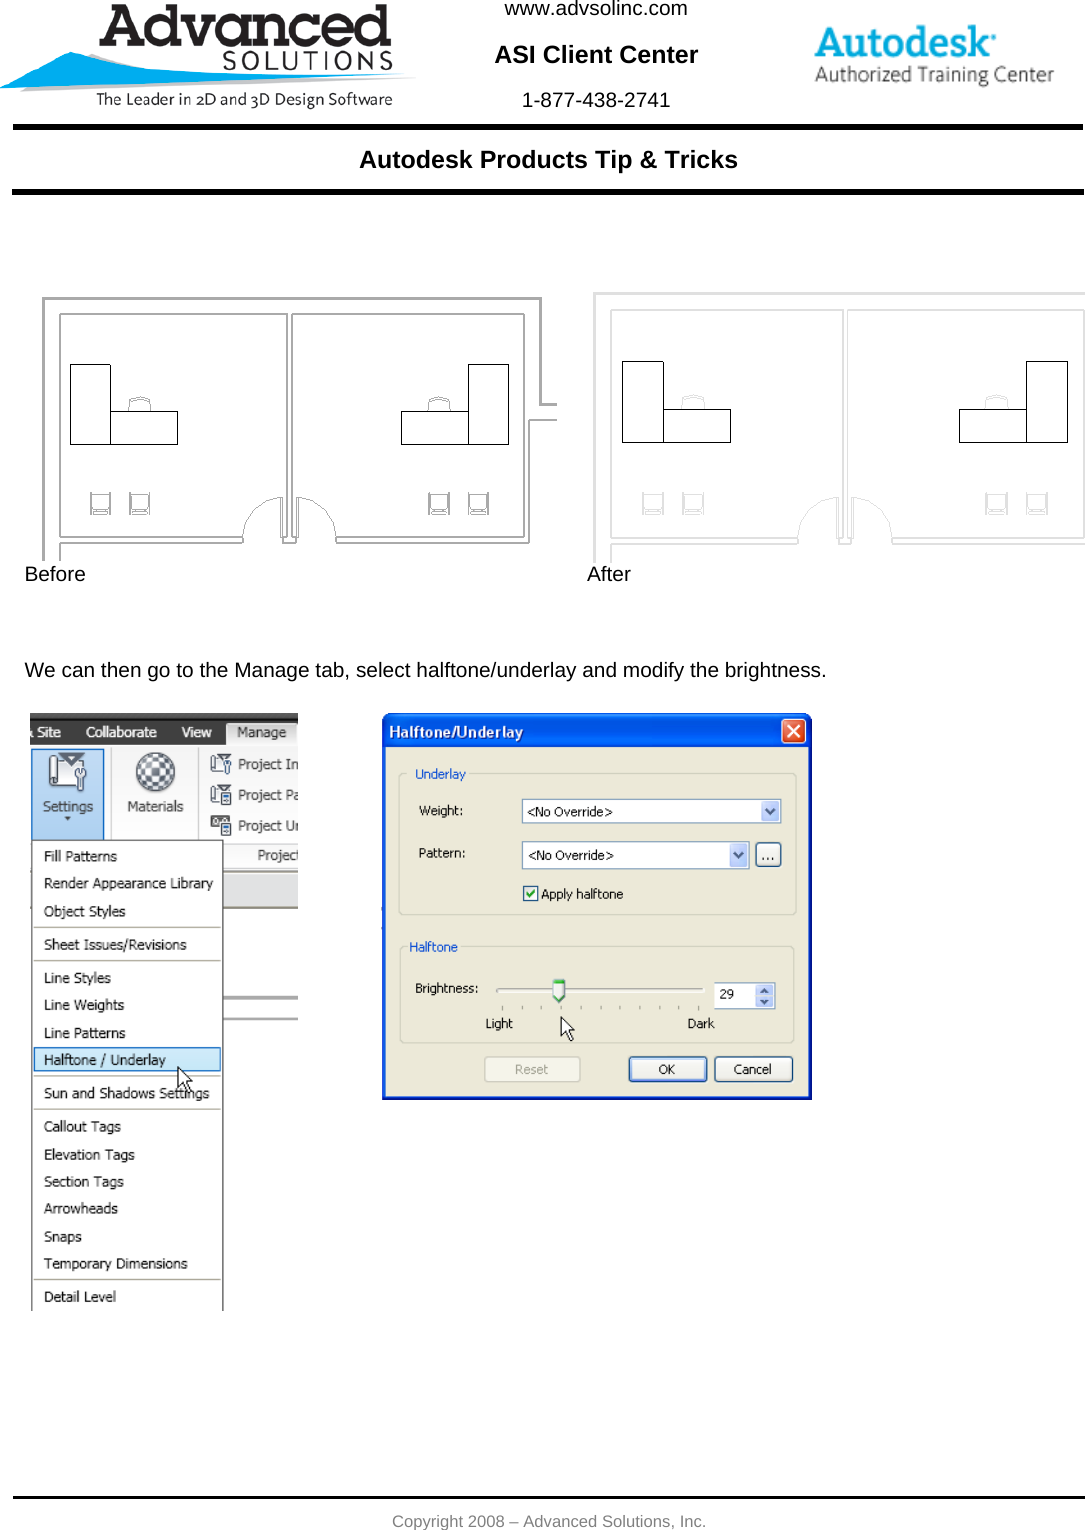Toggle the Apply halftone checkbox

click(531, 893)
